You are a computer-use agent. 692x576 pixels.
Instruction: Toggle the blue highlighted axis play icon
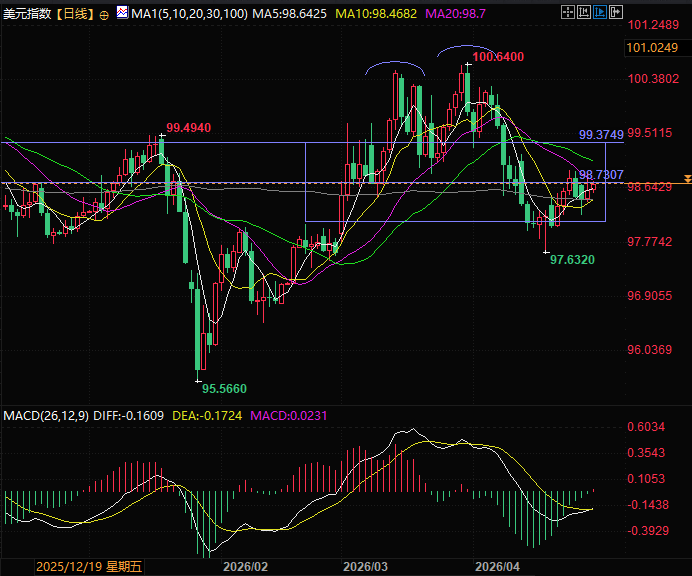pos(599,12)
